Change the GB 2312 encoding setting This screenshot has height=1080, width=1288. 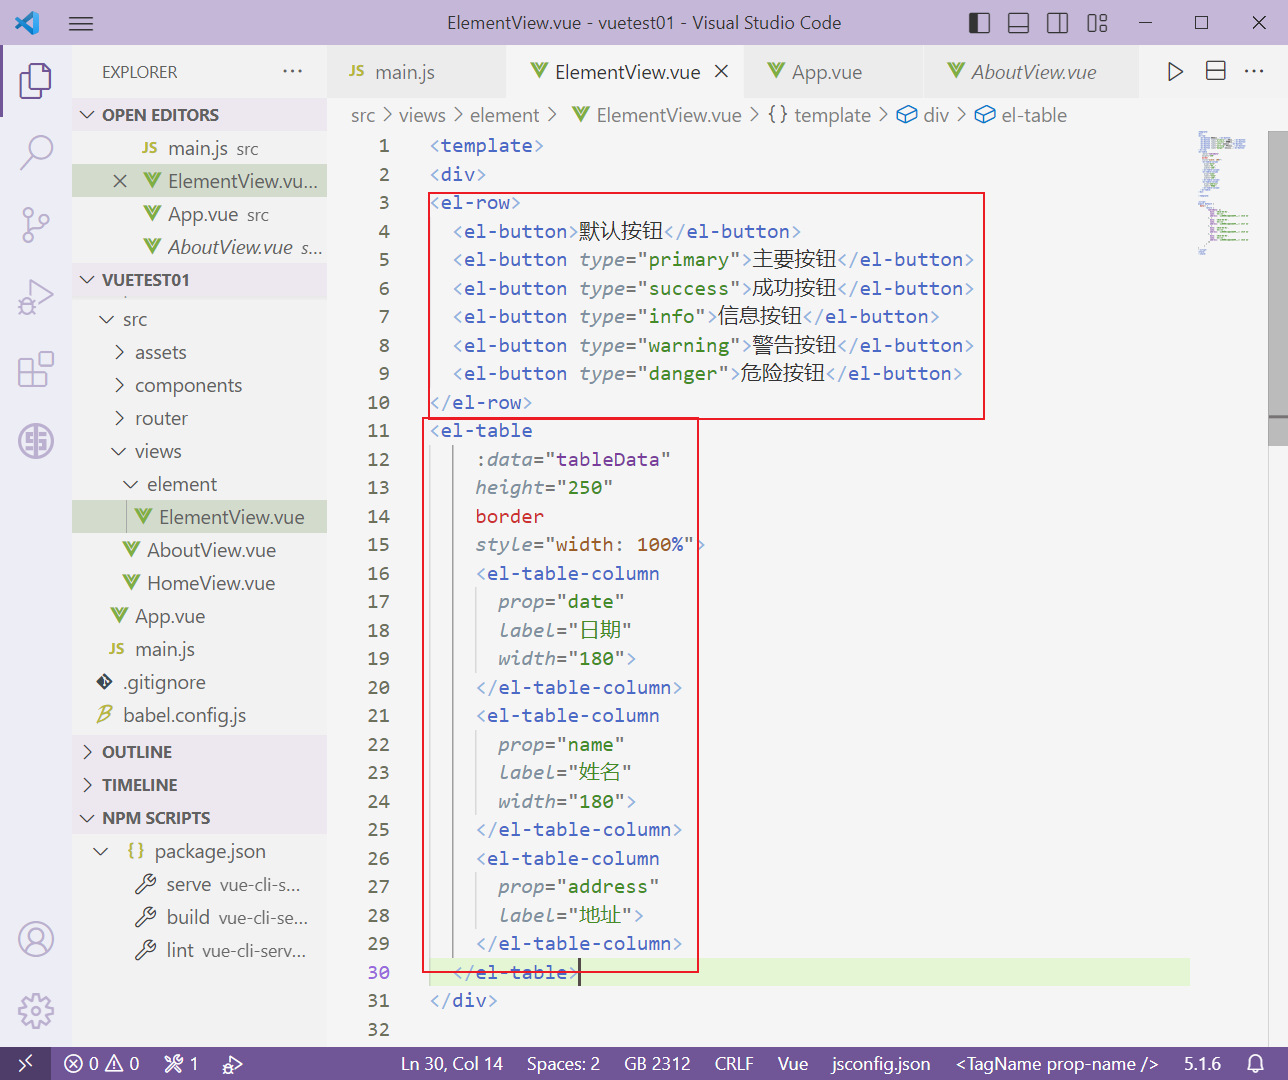click(x=656, y=1063)
